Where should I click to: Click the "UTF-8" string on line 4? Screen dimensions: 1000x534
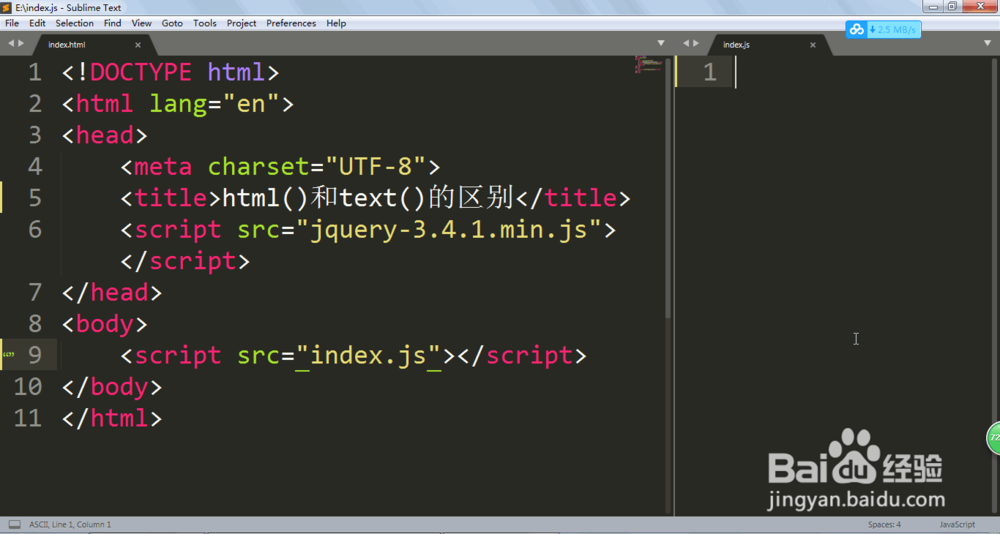375,167
